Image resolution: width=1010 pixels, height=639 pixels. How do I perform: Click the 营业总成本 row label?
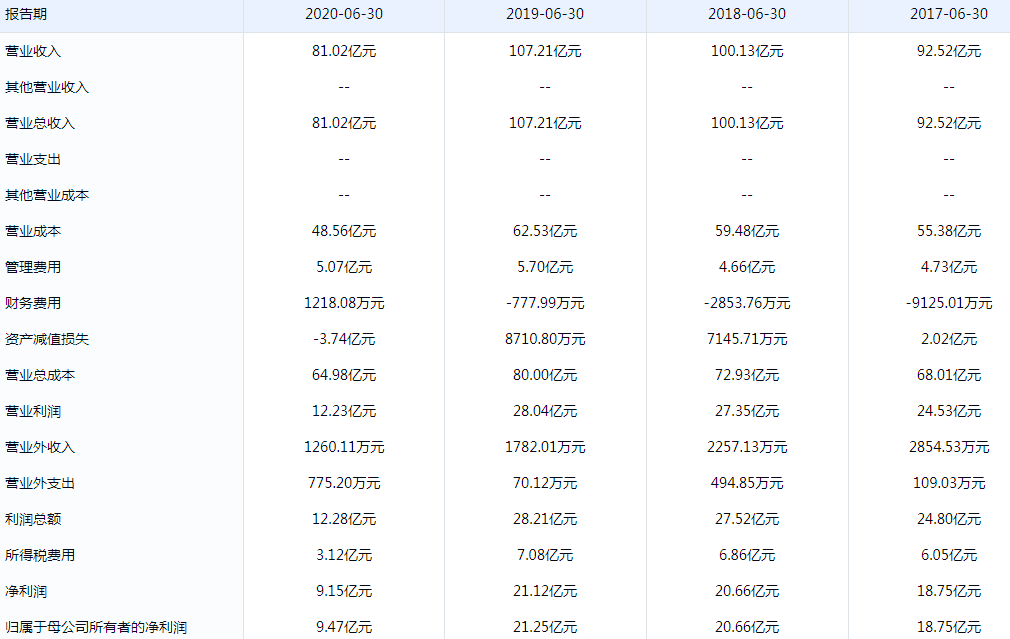(40, 376)
